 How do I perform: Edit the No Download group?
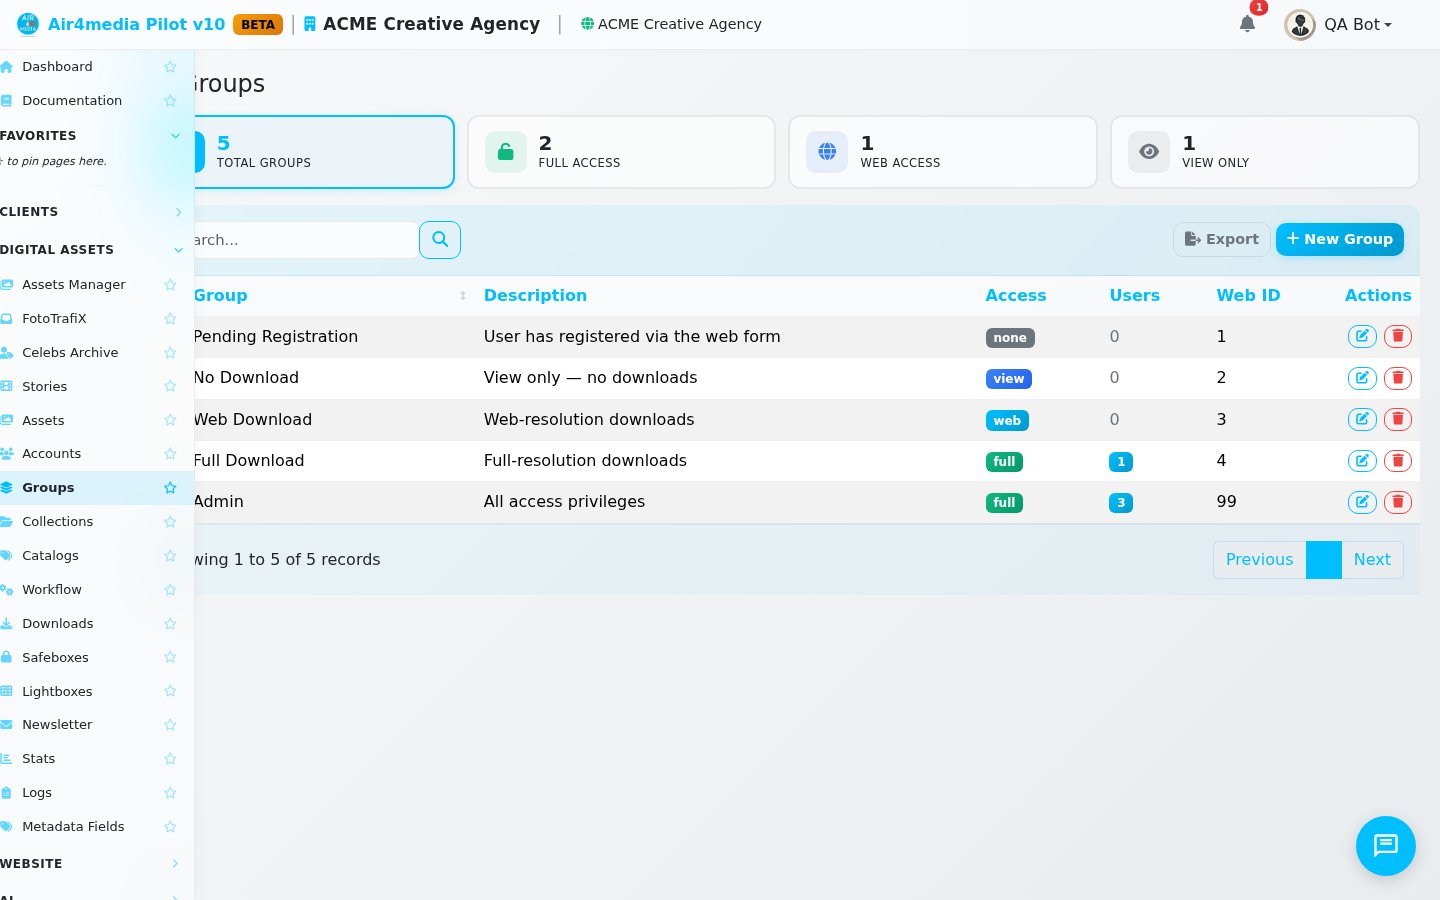pyautogui.click(x=1362, y=378)
